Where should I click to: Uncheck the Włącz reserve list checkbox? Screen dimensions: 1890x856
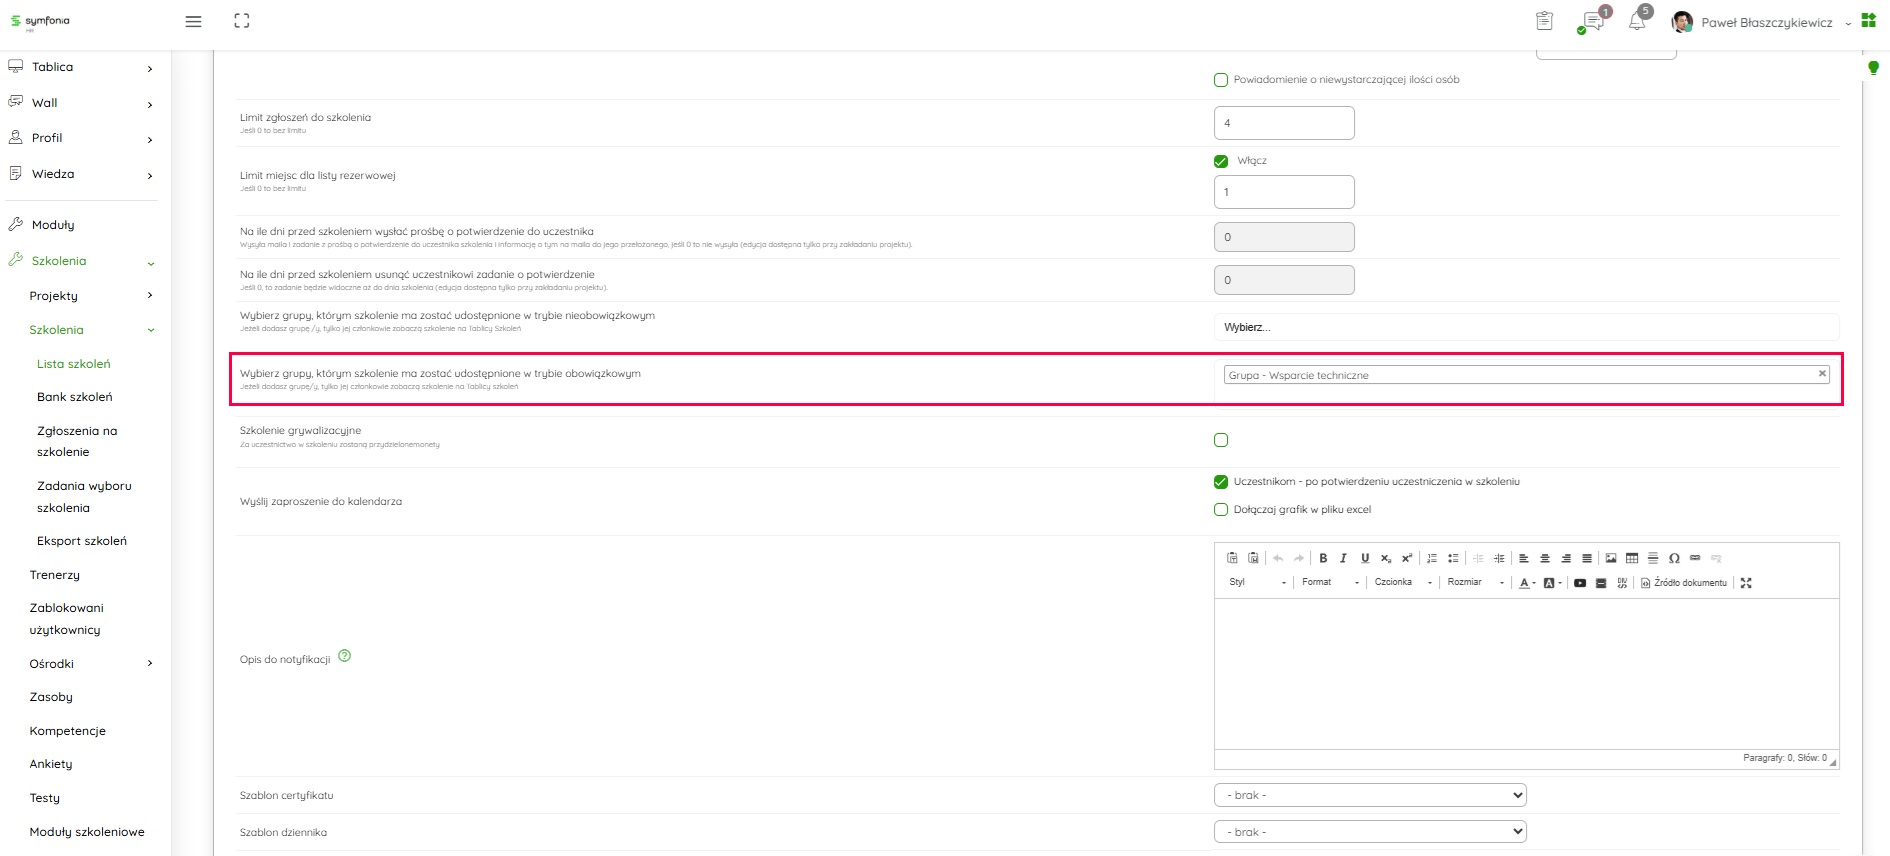coord(1221,161)
